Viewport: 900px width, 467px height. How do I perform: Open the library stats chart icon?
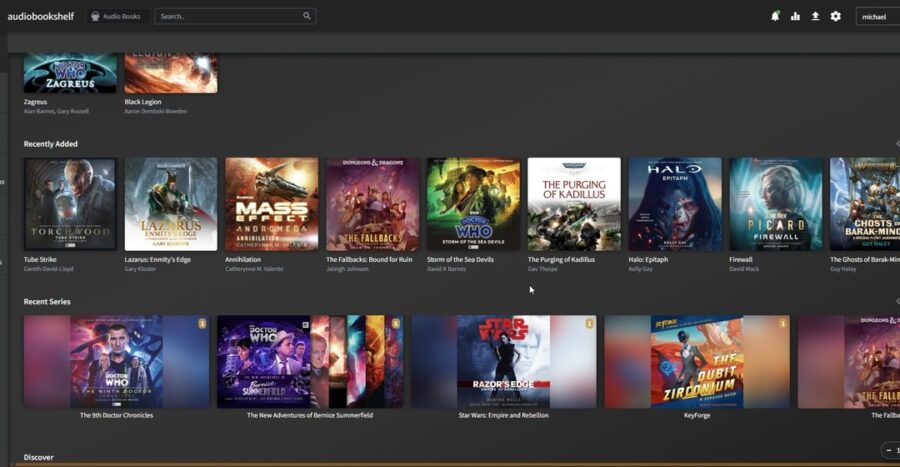795,16
